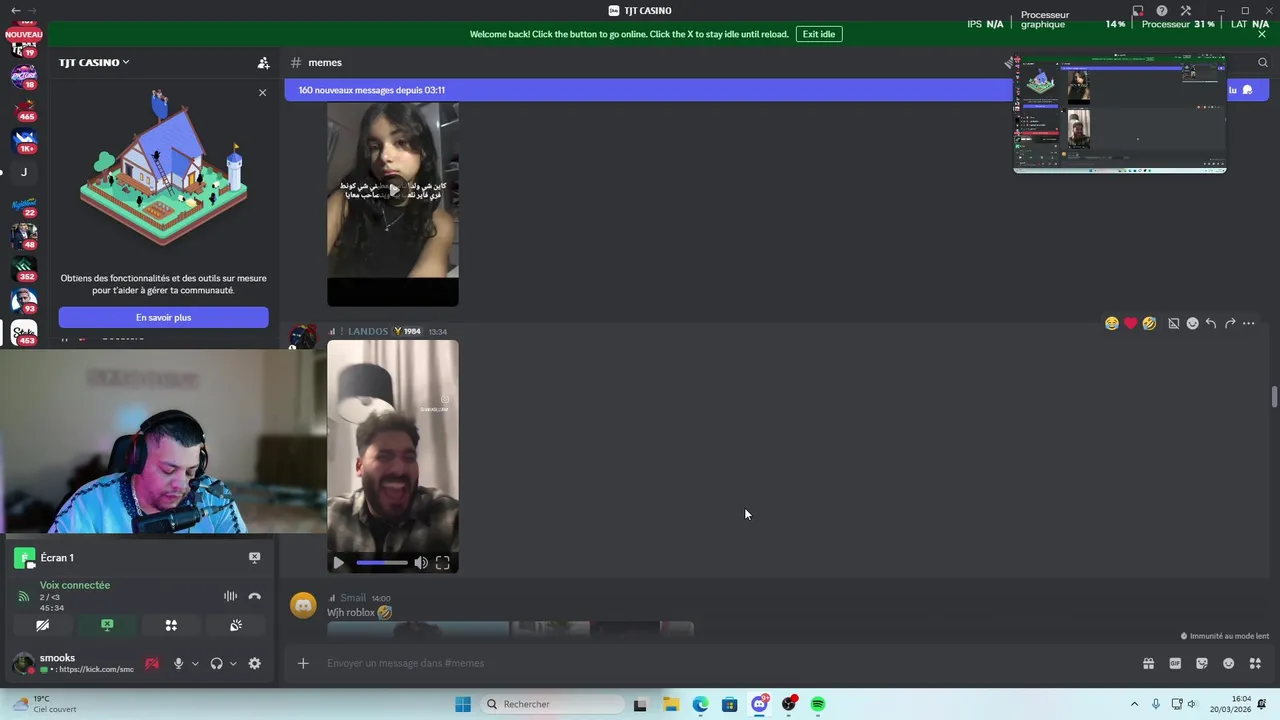Image resolution: width=1280 pixels, height=720 pixels.
Task: Open the apps launcher in message bar
Action: click(x=1256, y=663)
